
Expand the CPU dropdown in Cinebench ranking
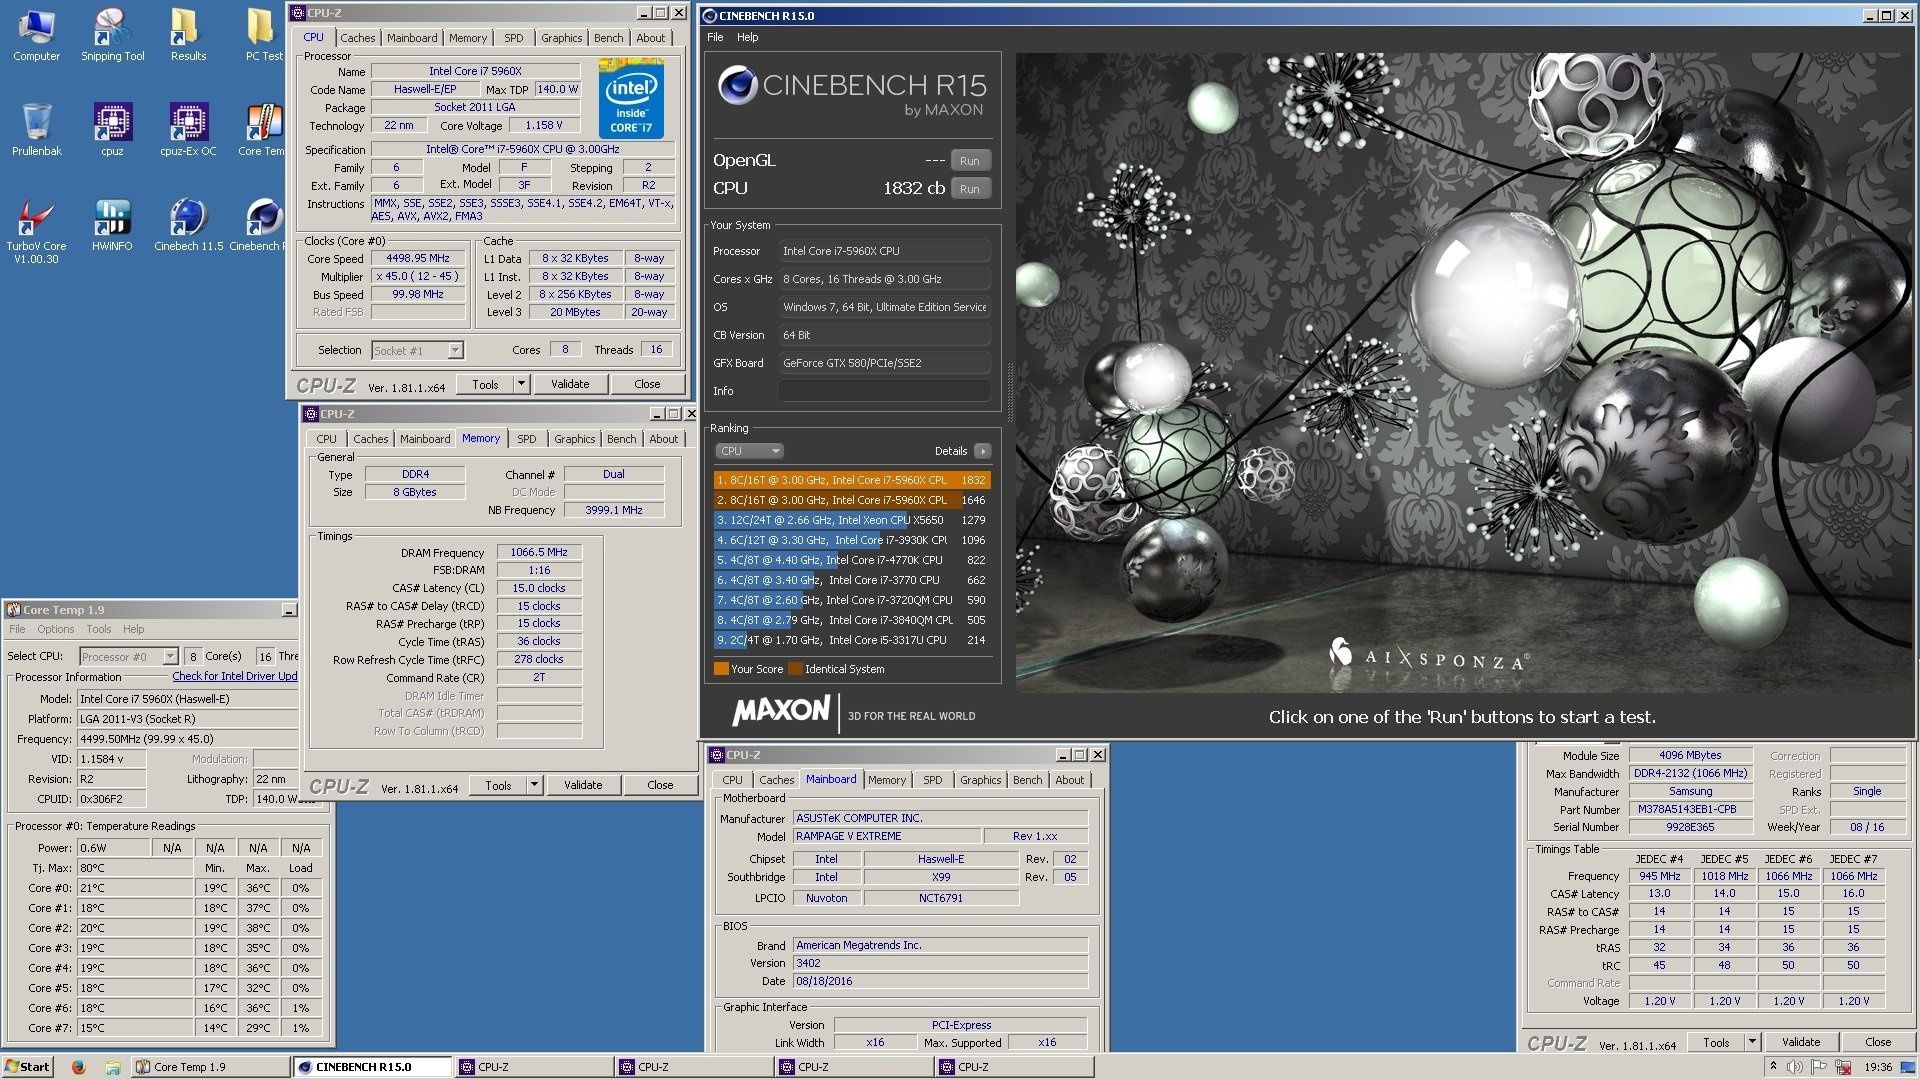point(748,451)
